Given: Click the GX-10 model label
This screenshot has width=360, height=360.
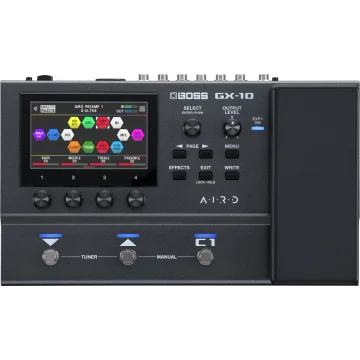Looking at the screenshot, I should (234, 96).
